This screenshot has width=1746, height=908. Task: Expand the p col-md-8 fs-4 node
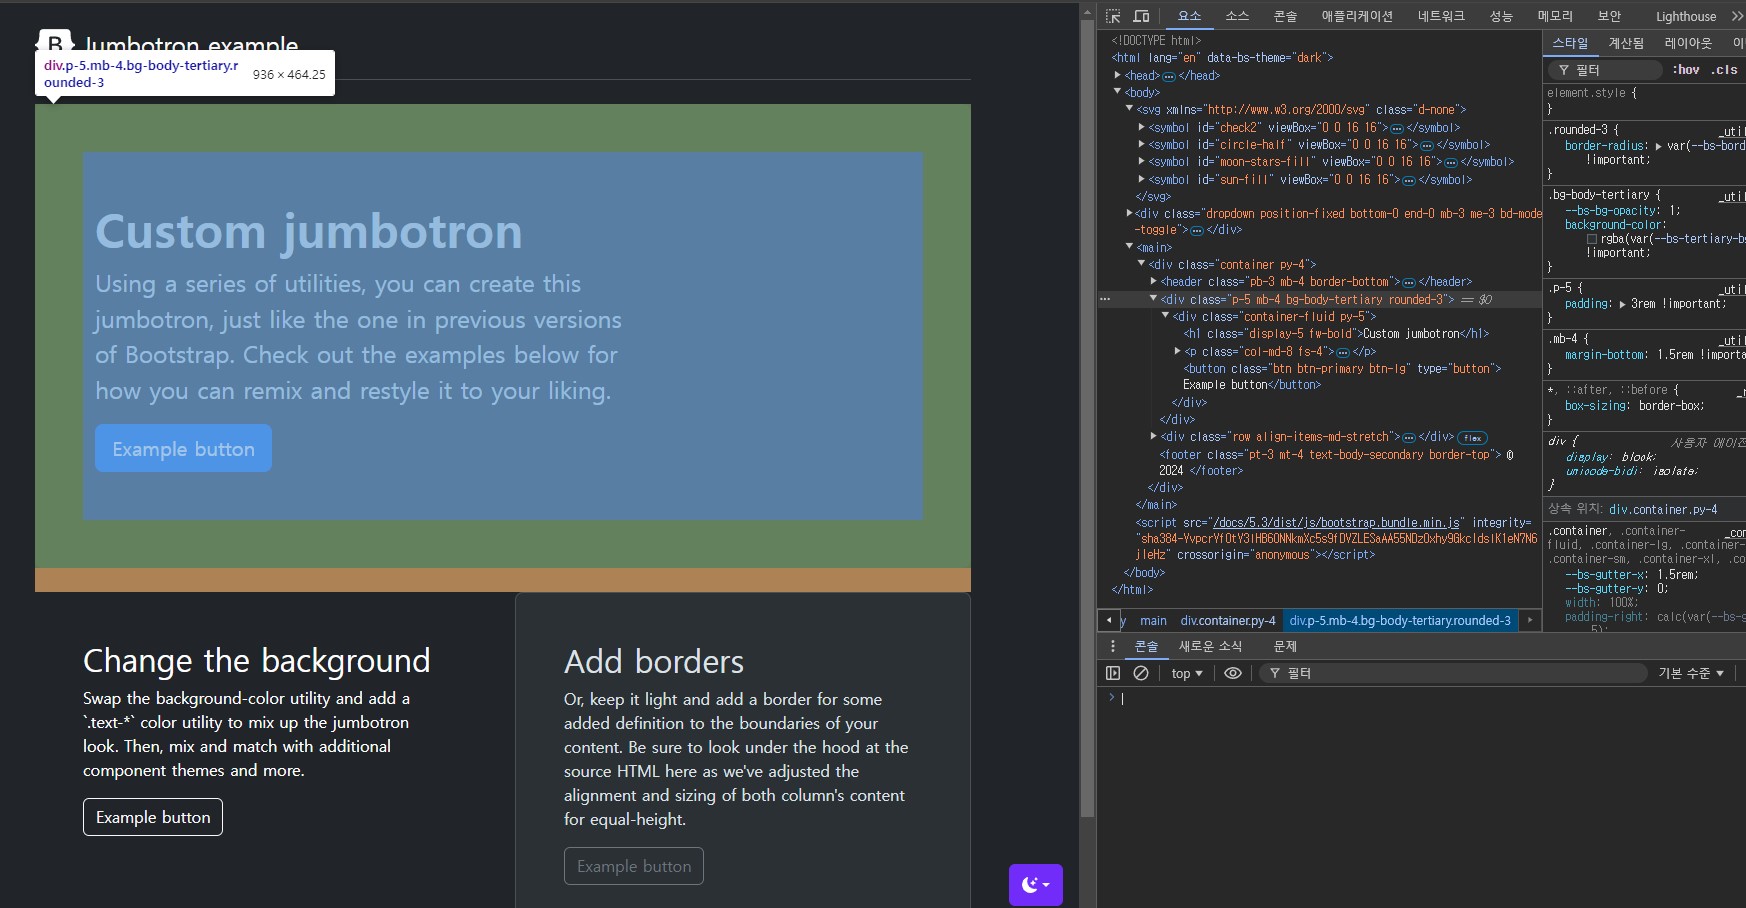[1178, 351]
